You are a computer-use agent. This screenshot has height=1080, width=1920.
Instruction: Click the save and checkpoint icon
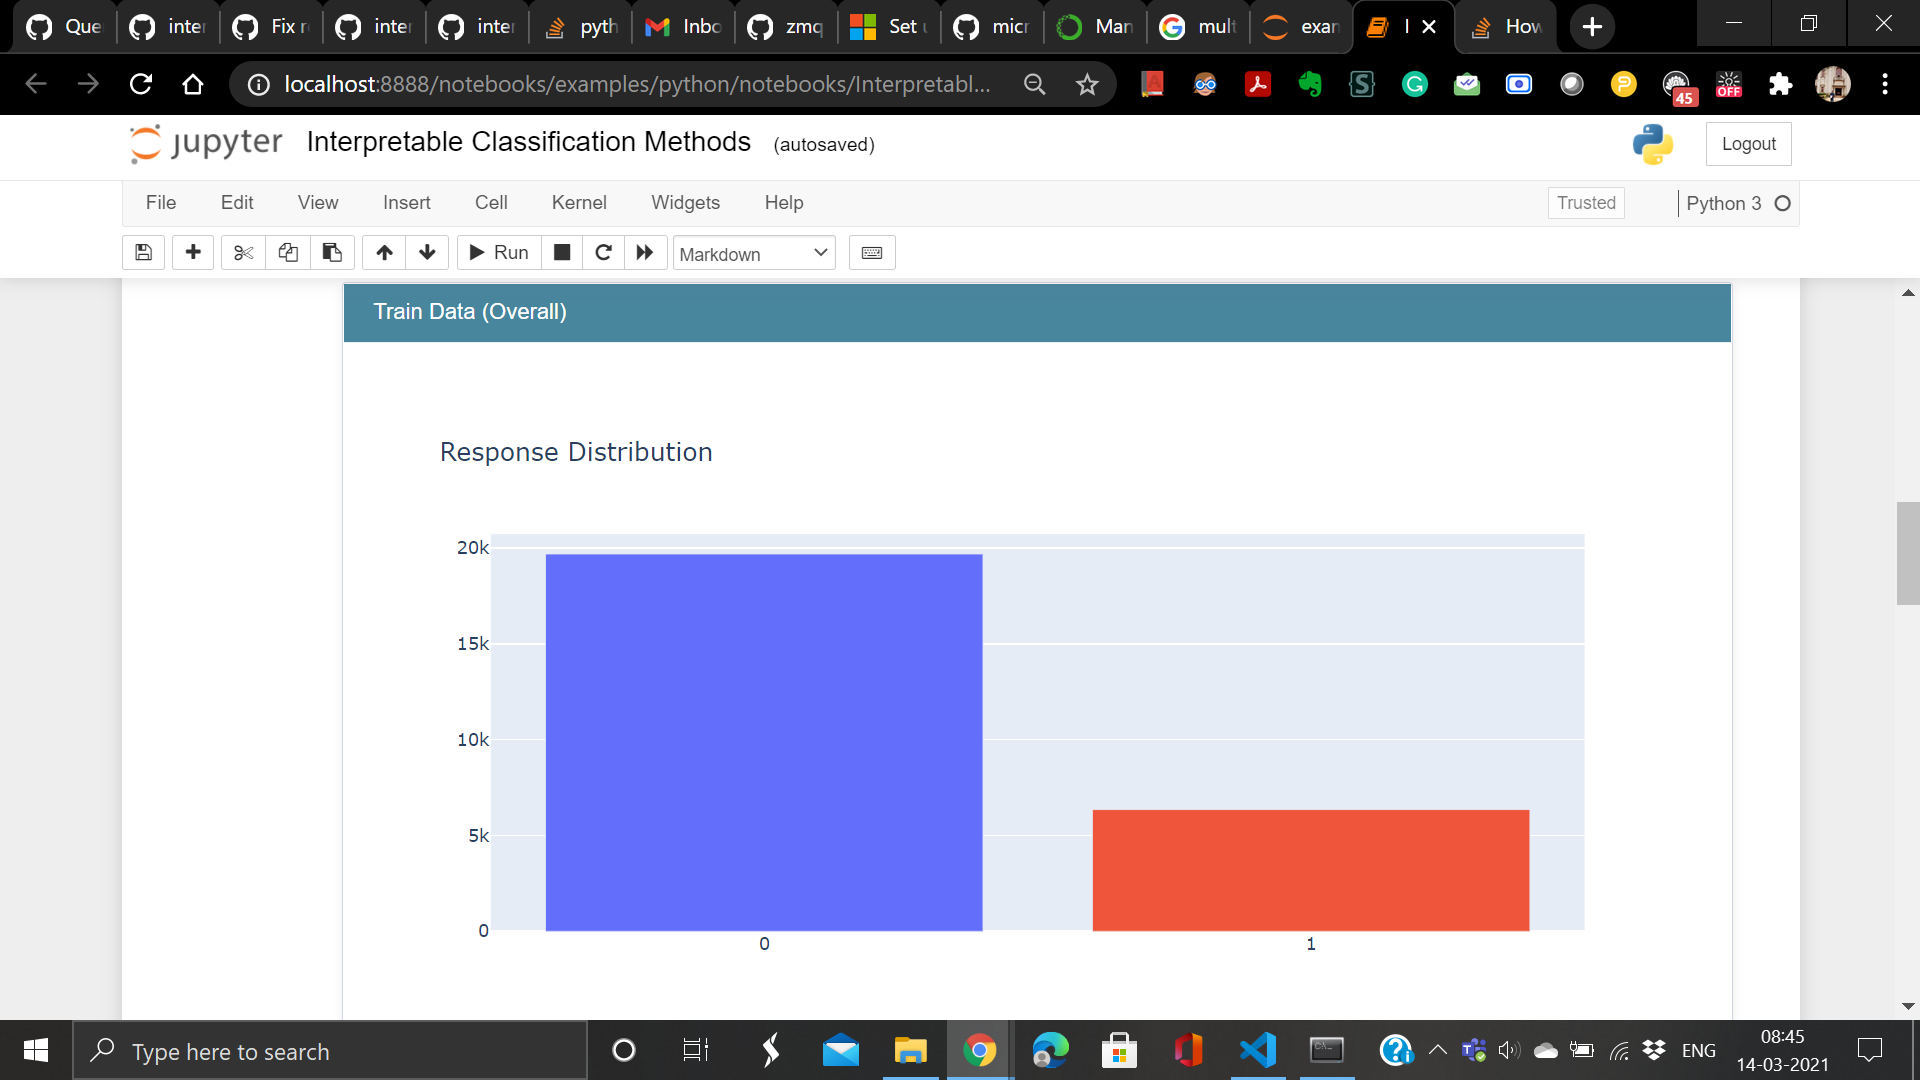point(143,253)
